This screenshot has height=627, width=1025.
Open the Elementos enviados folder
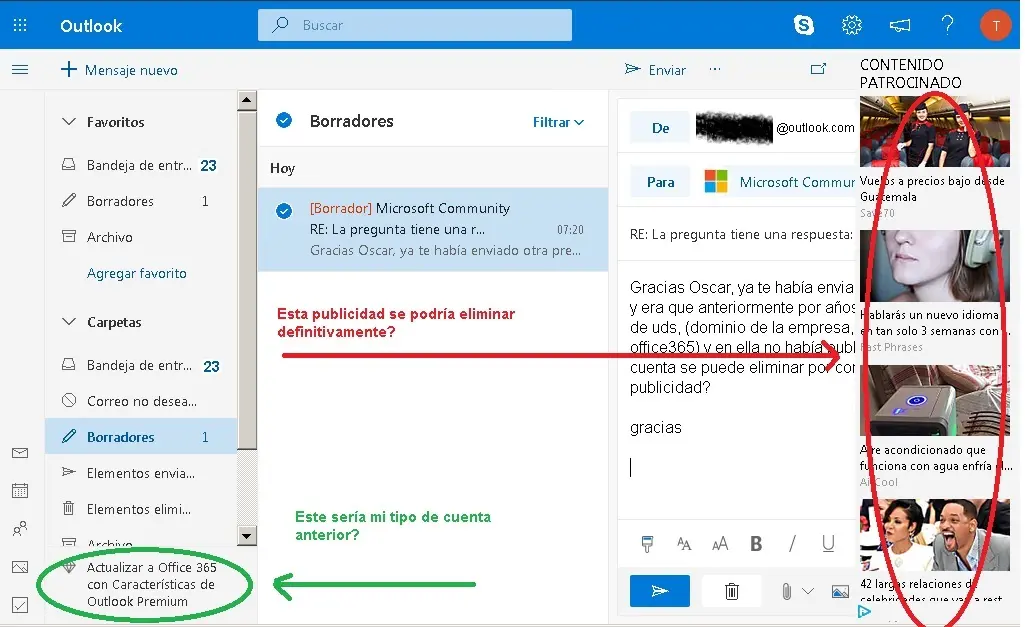click(x=141, y=473)
